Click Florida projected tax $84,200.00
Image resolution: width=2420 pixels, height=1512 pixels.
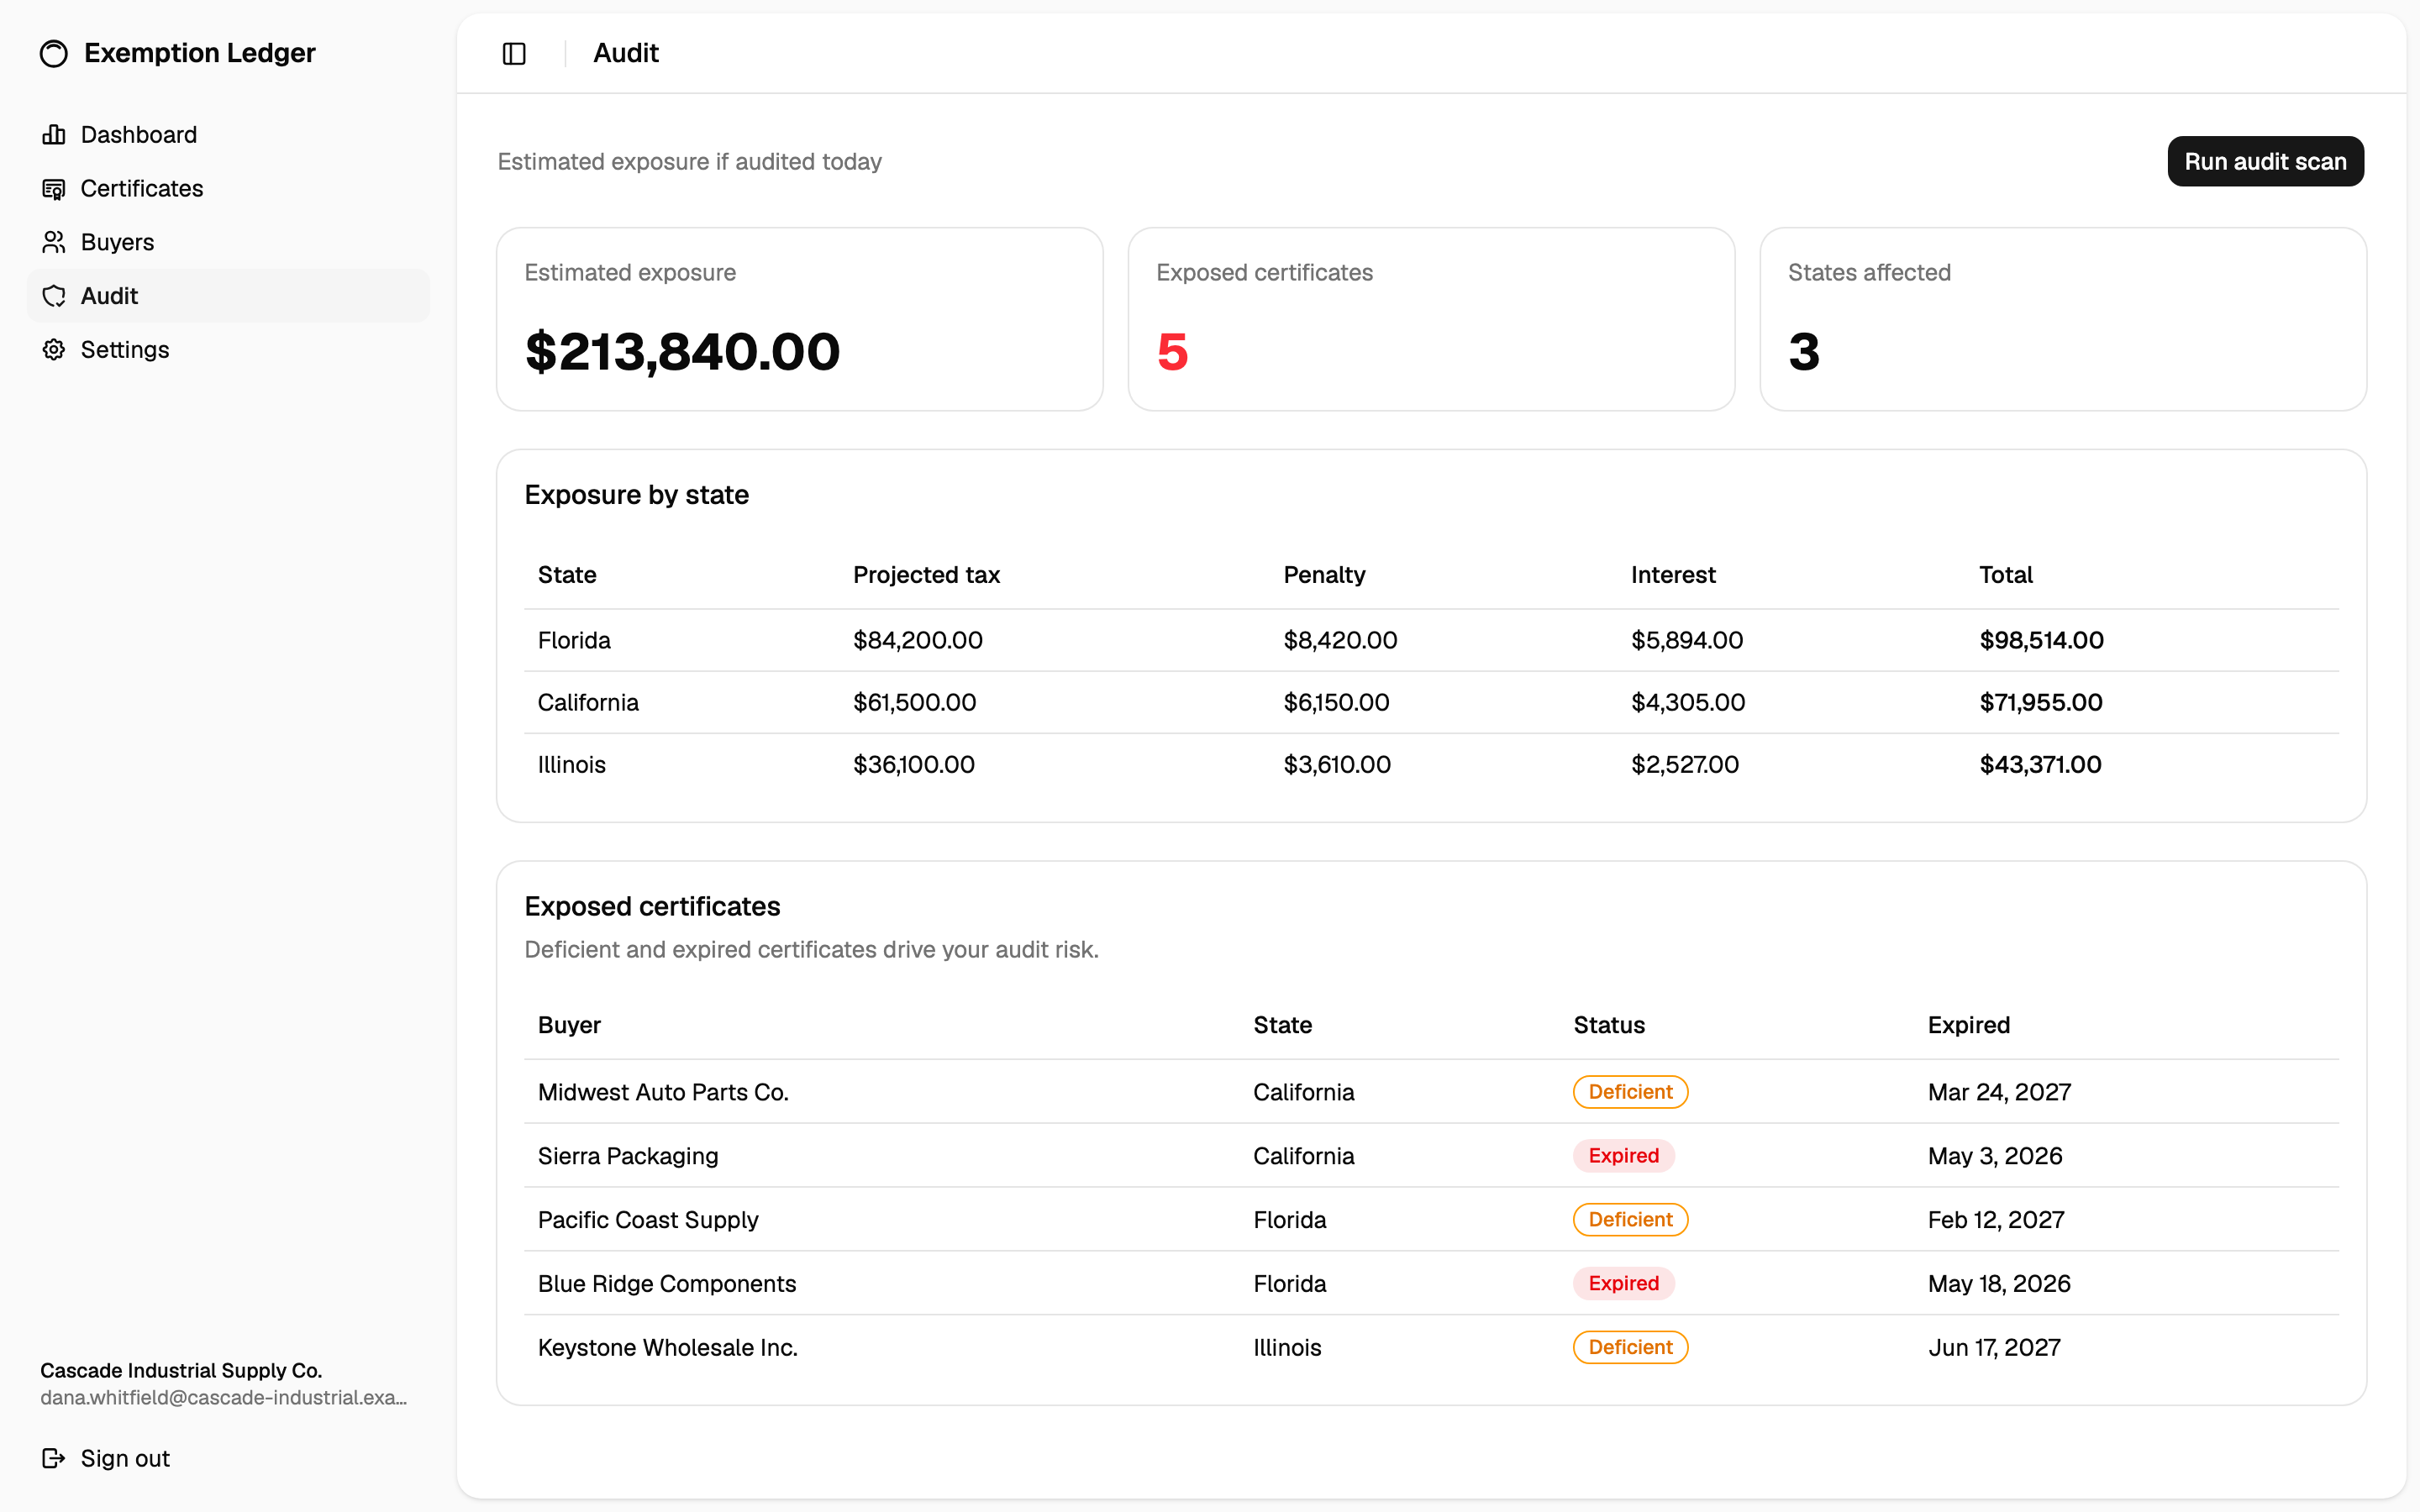pyautogui.click(x=918, y=640)
